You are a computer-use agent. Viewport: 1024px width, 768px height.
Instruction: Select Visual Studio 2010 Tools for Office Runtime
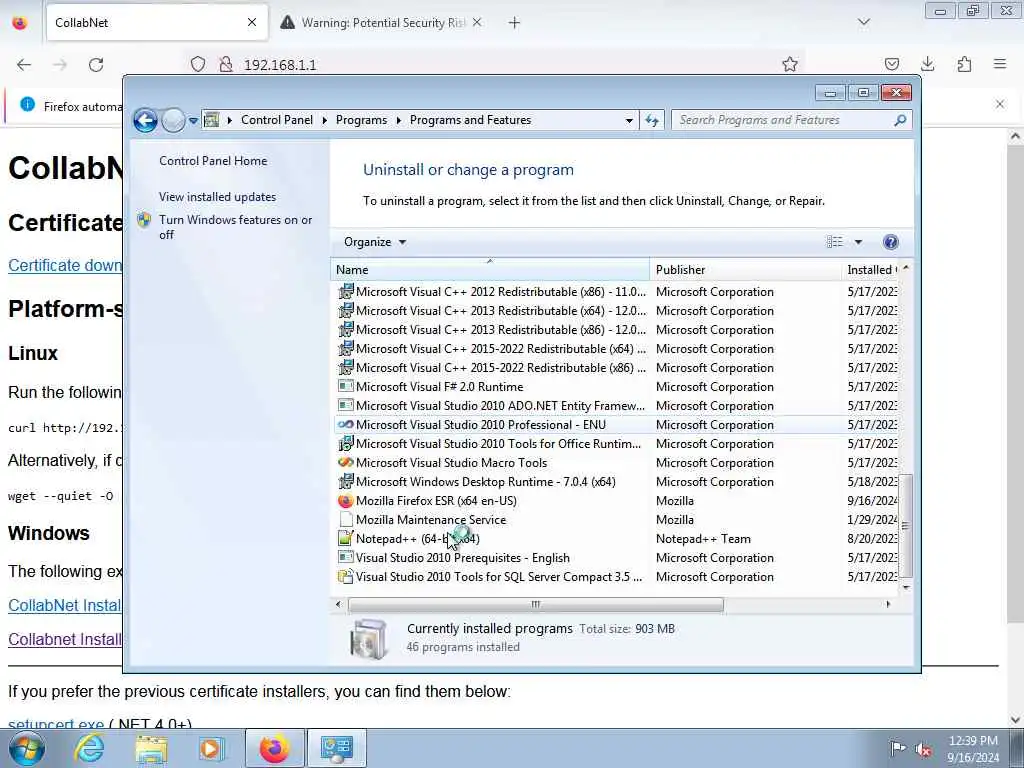click(616, 443)
